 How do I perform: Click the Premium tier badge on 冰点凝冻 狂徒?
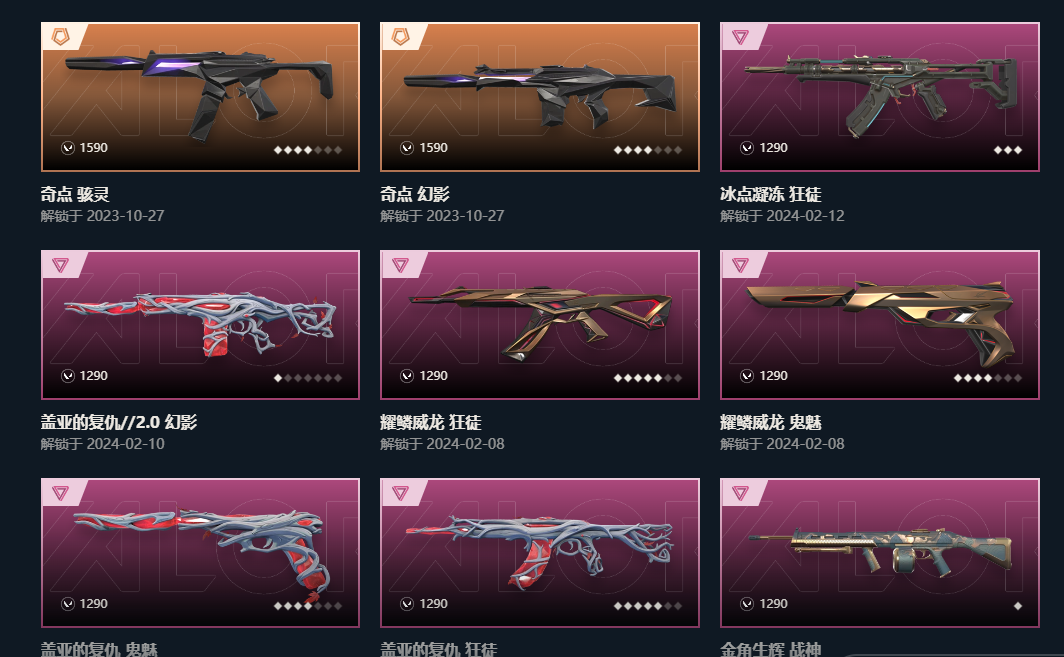click(x=740, y=37)
